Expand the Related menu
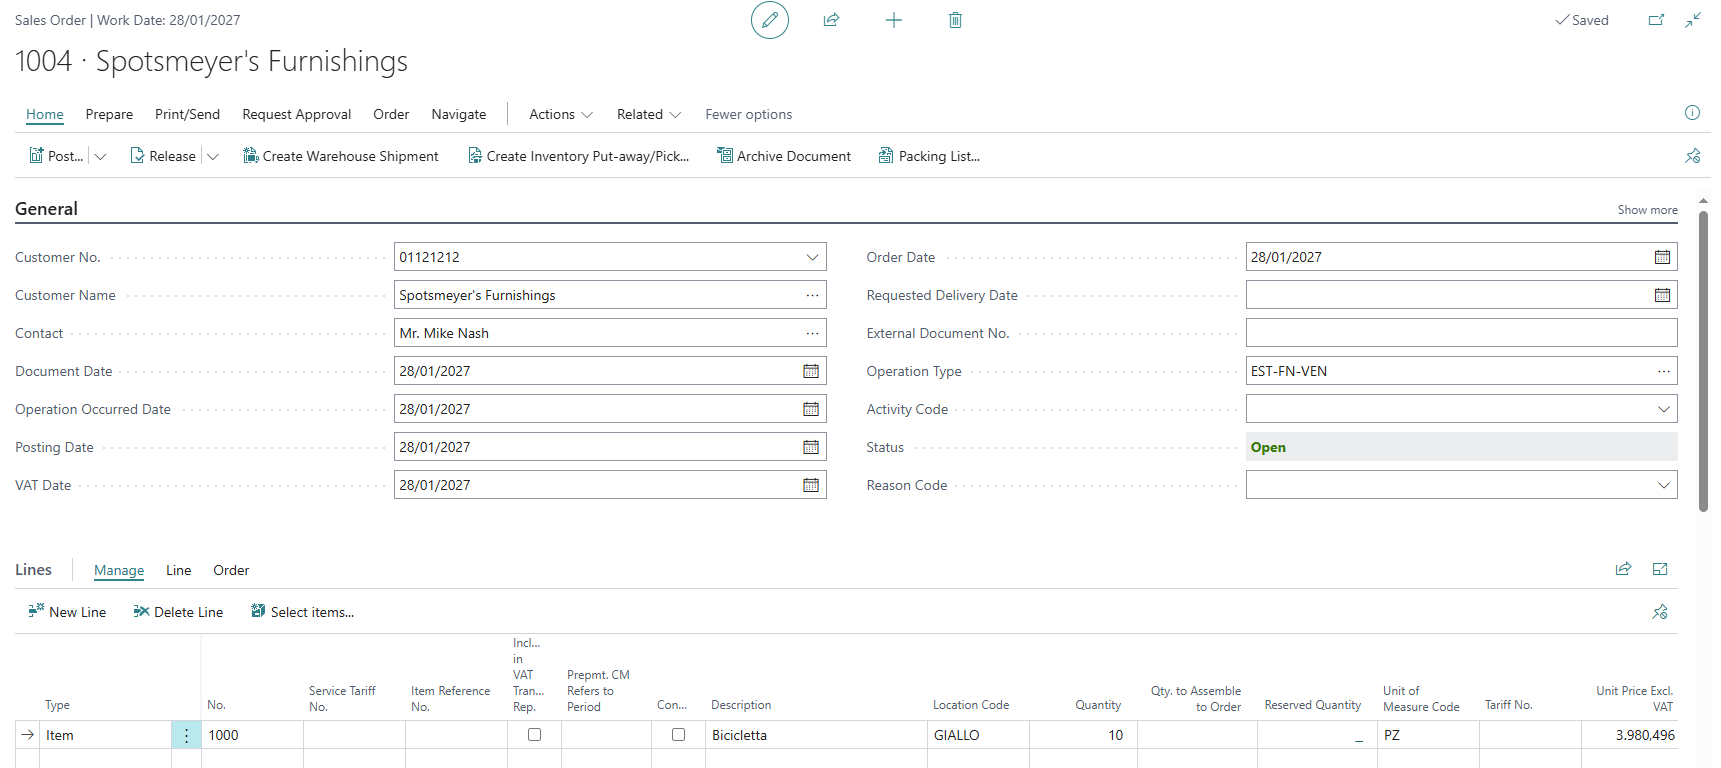This screenshot has width=1721, height=768. coord(649,114)
